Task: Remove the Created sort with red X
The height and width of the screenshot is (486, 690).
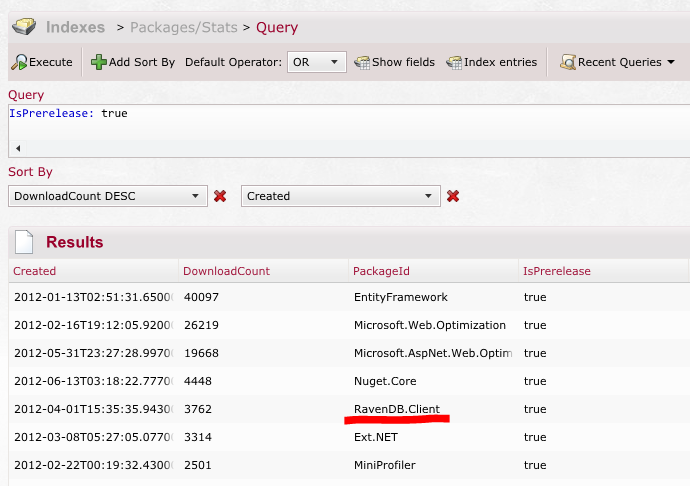Action: (453, 196)
